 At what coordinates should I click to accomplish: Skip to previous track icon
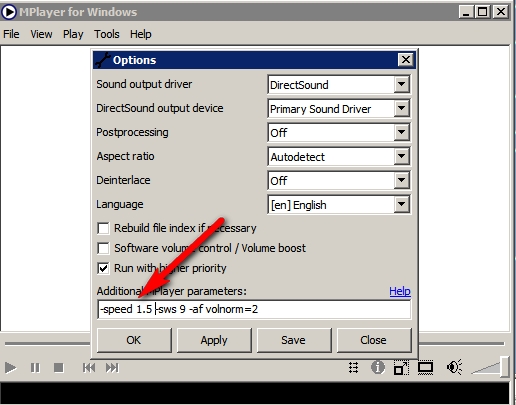89,368
